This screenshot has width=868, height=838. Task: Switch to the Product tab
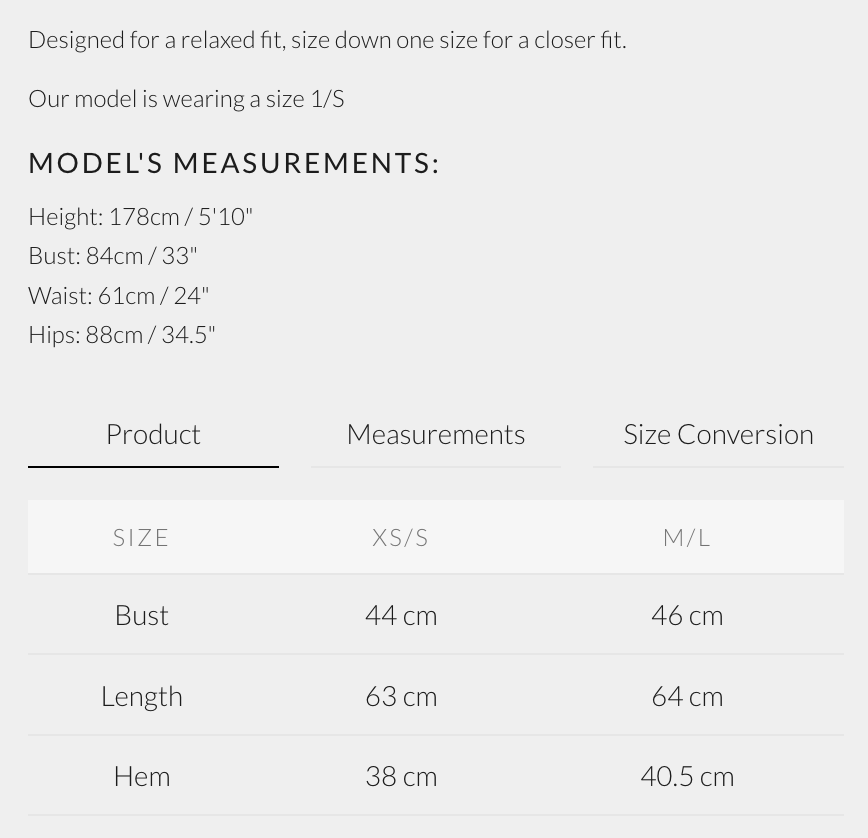153,434
